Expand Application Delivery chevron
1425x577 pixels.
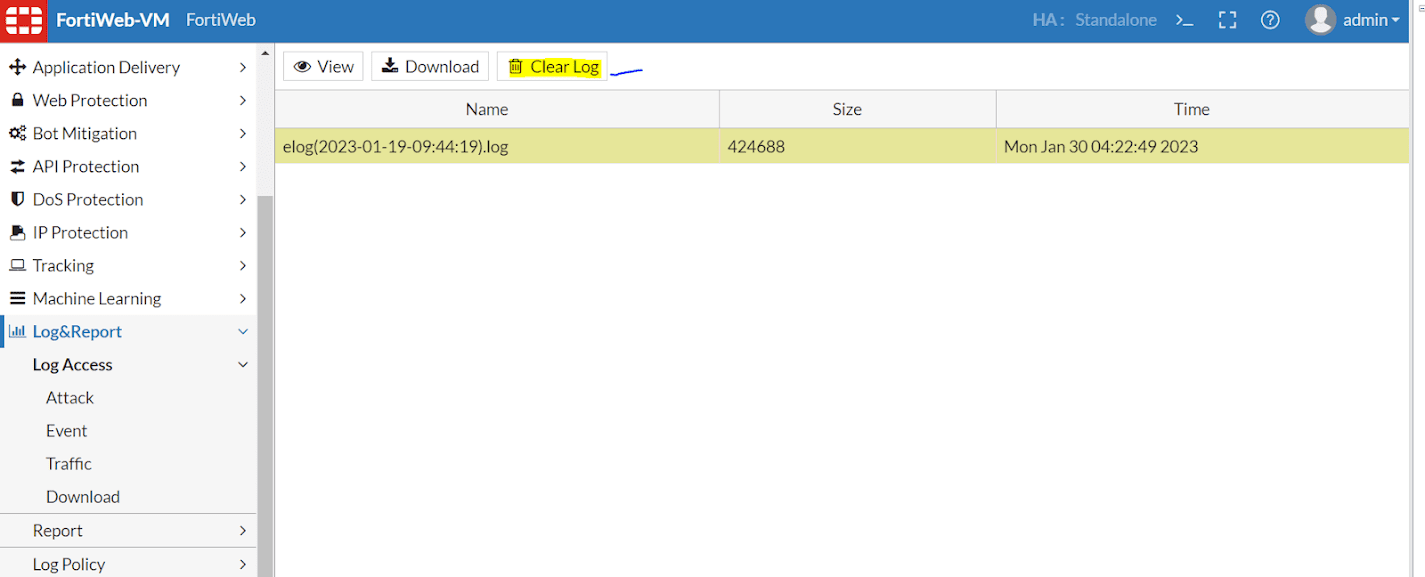pos(243,67)
